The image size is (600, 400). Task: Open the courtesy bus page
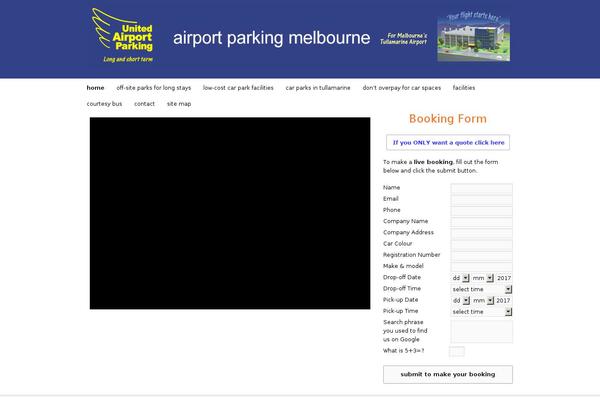click(104, 104)
